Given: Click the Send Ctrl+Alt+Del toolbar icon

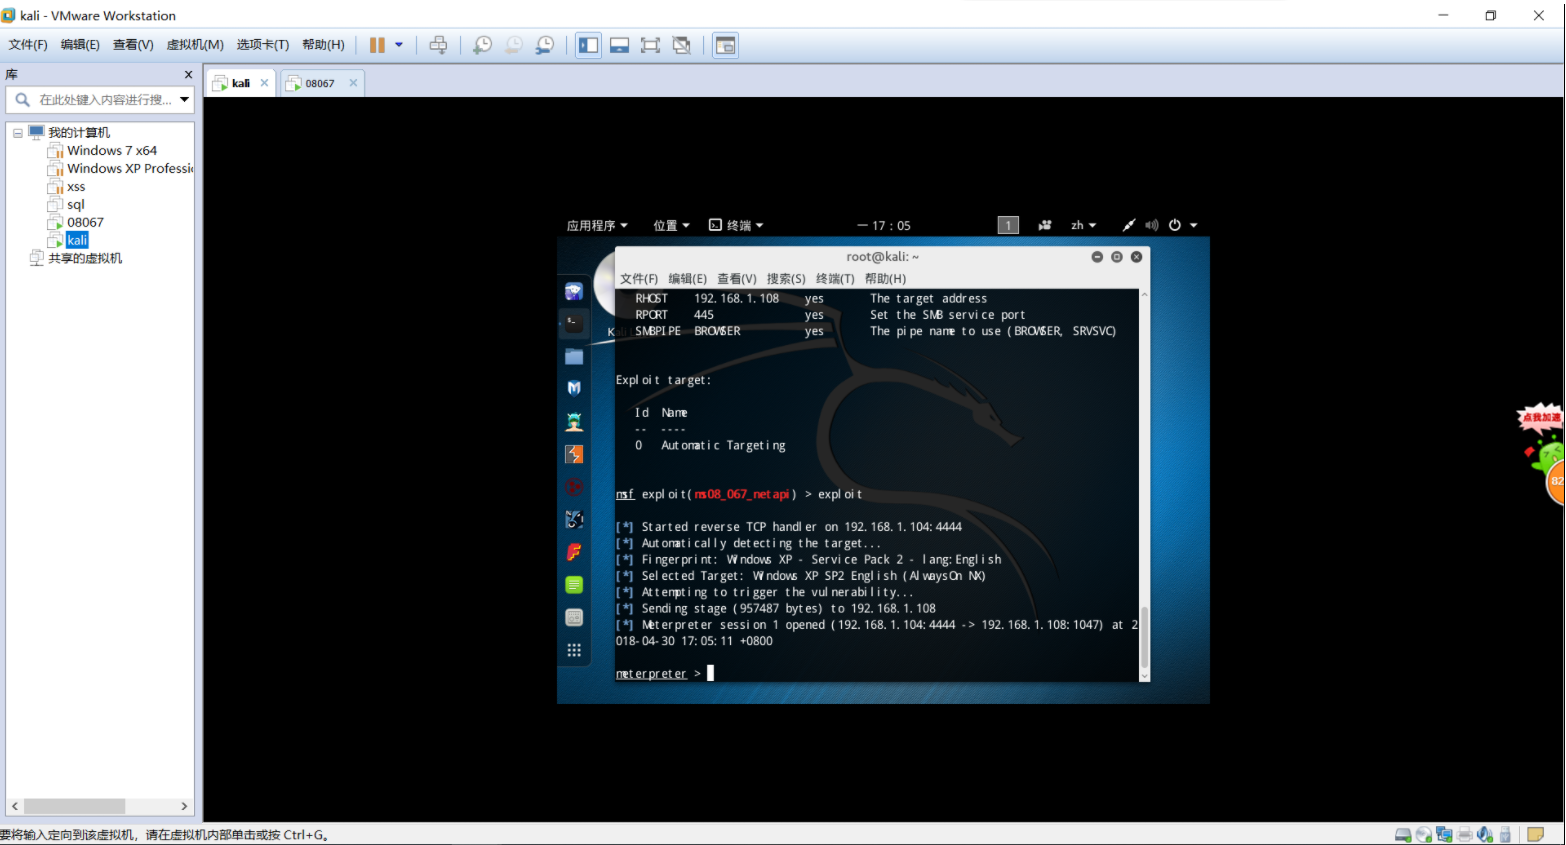Looking at the screenshot, I should tap(438, 45).
